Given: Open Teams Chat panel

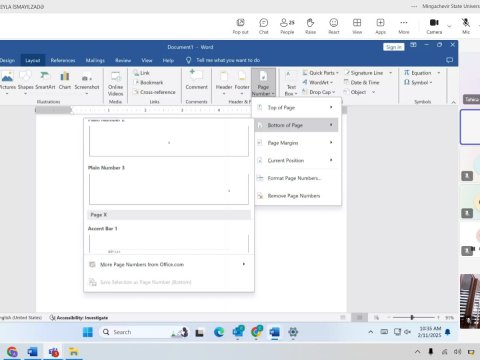Looking at the screenshot, I should pyautogui.click(x=263, y=26).
